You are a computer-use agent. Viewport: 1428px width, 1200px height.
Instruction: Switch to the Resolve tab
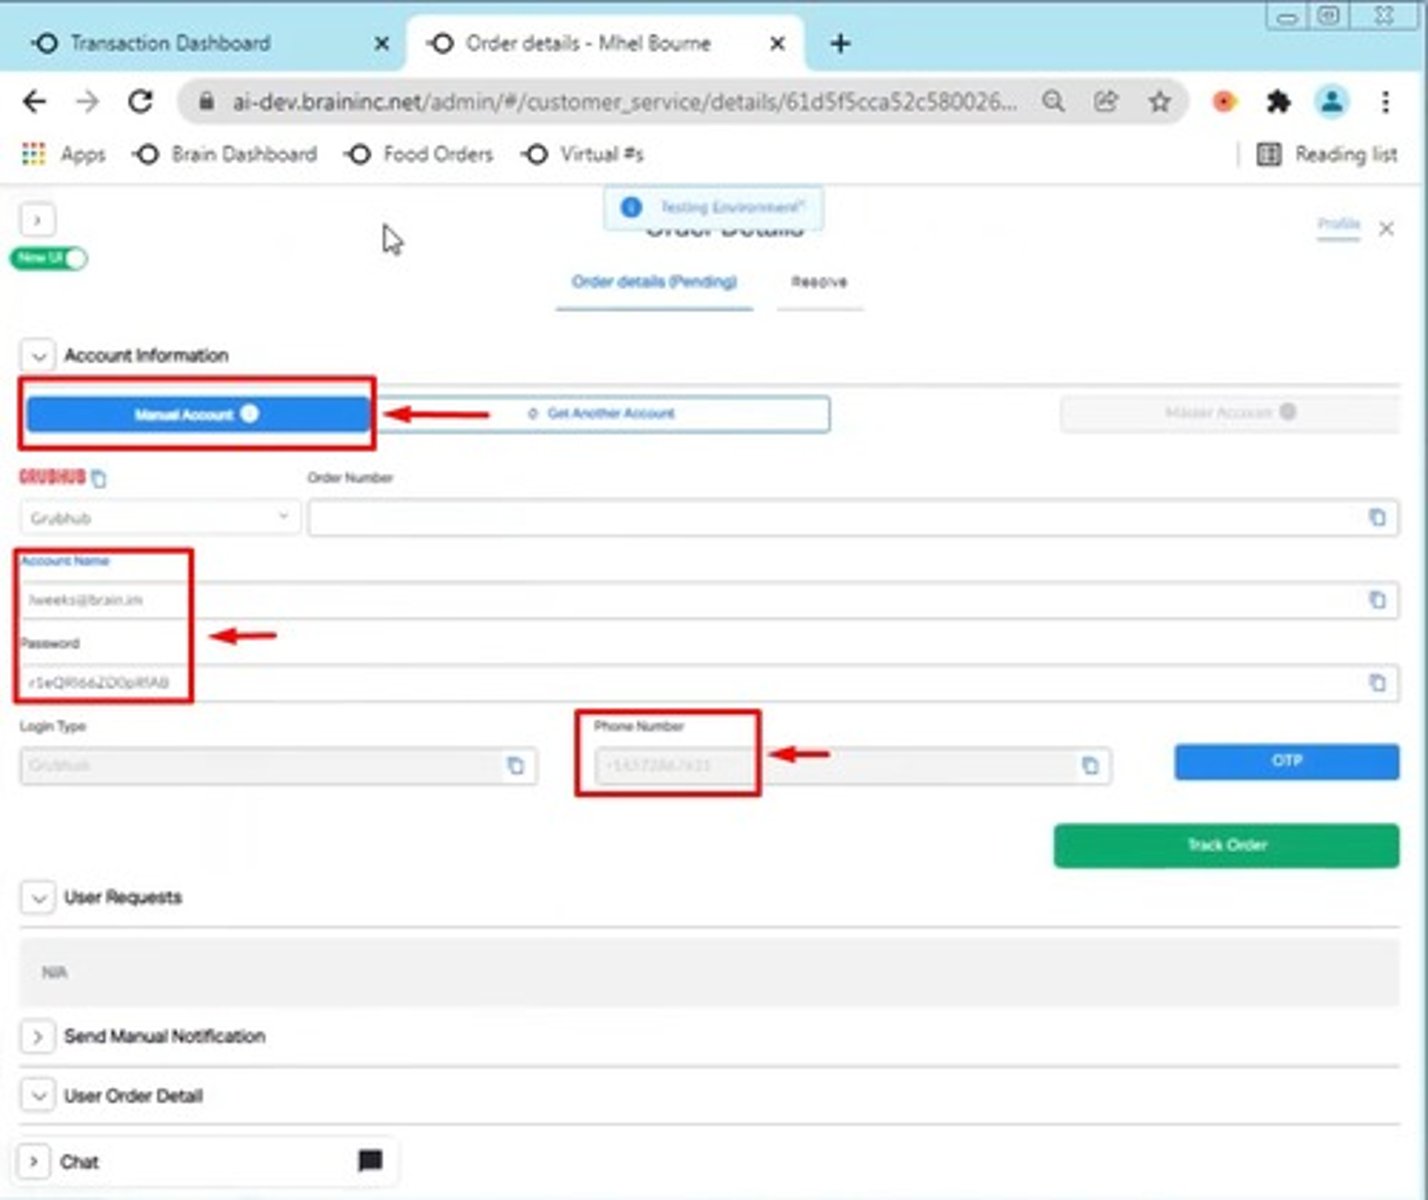coord(819,282)
